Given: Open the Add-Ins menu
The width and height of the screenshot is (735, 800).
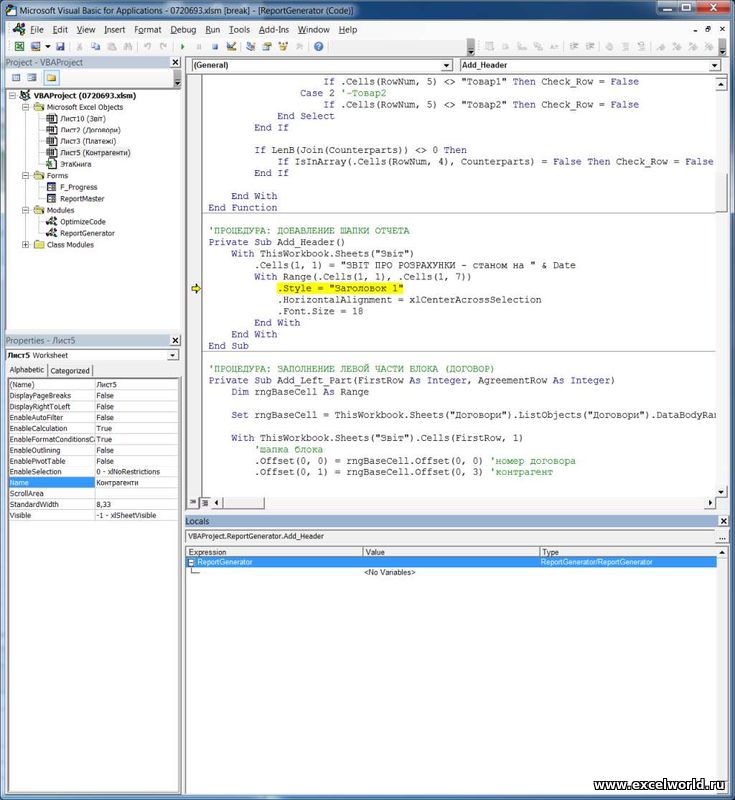Looking at the screenshot, I should pos(274,30).
